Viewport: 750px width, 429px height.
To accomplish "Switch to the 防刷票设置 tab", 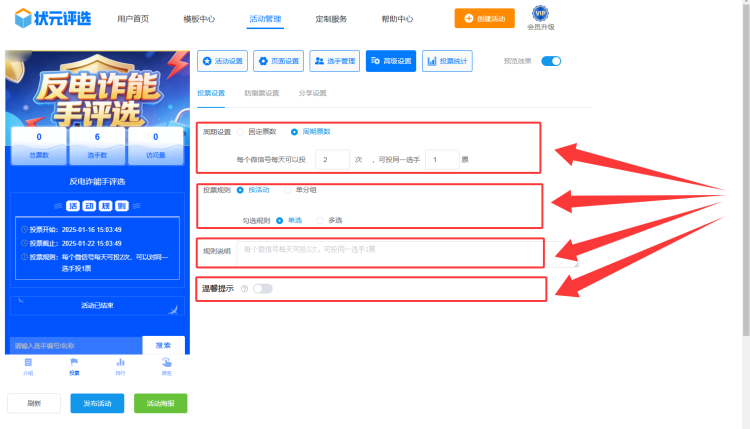I will [x=262, y=93].
